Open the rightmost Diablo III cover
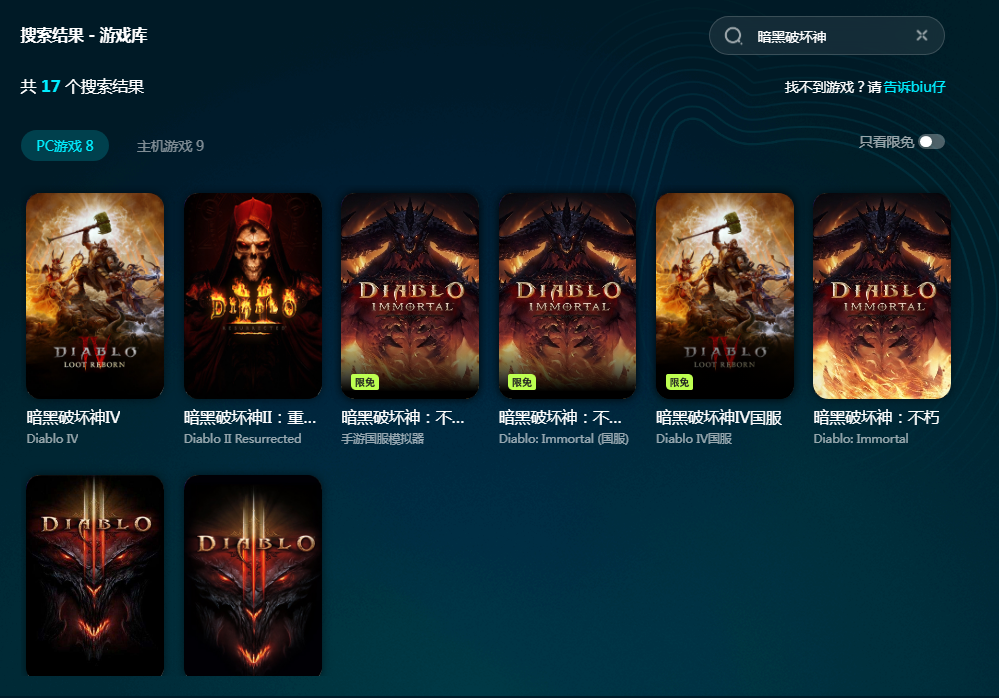The height and width of the screenshot is (698, 999). [253, 575]
